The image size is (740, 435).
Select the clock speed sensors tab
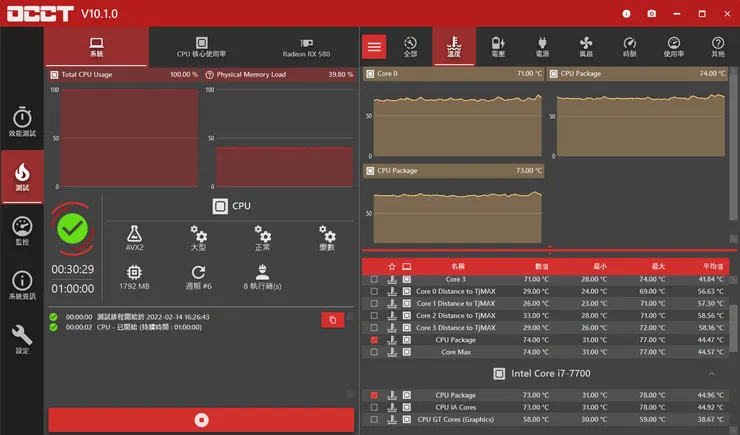[630, 47]
